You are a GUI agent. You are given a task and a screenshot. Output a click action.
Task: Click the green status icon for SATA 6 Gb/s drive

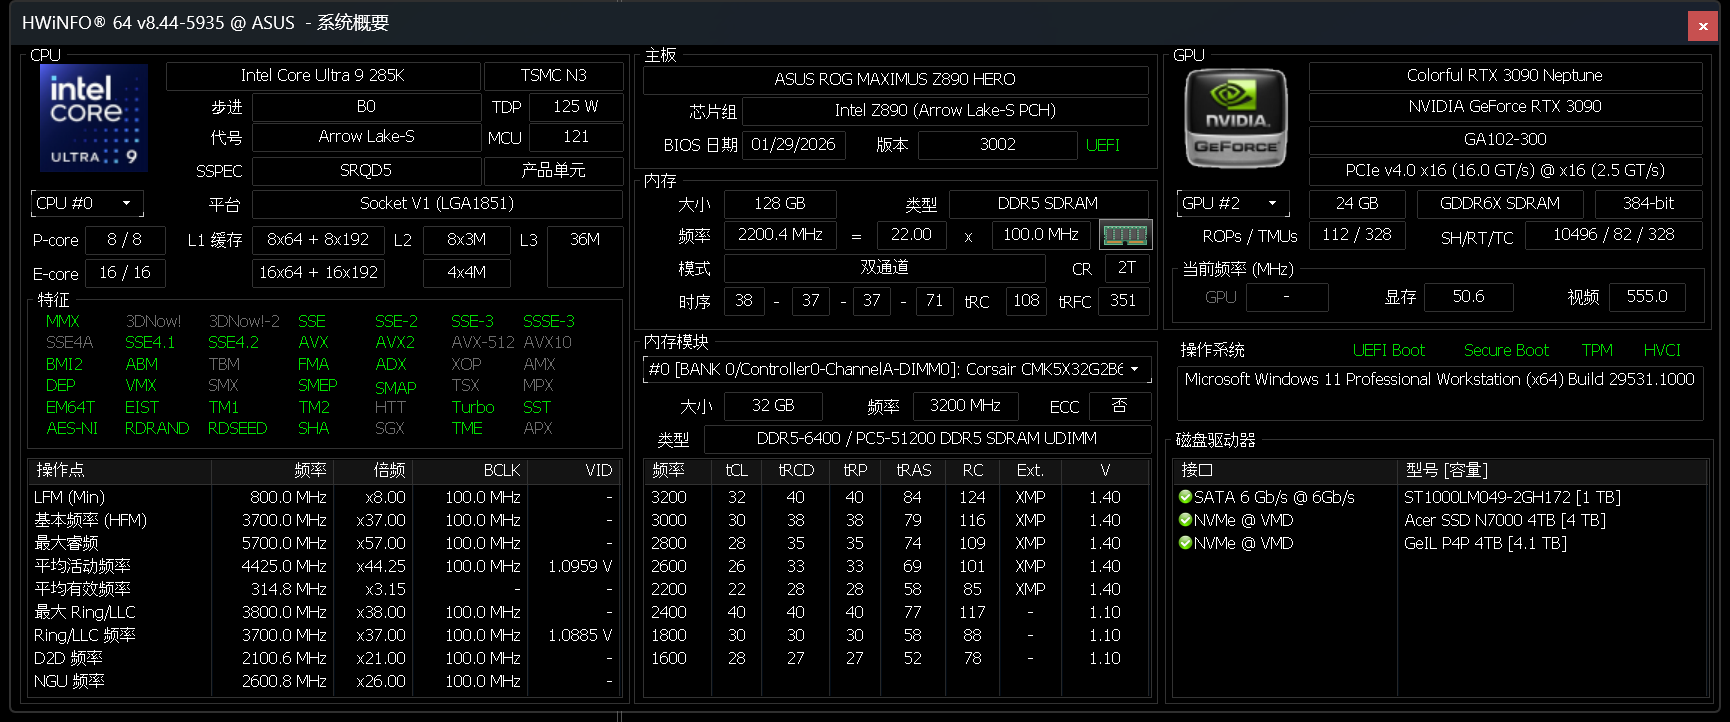click(x=1185, y=497)
